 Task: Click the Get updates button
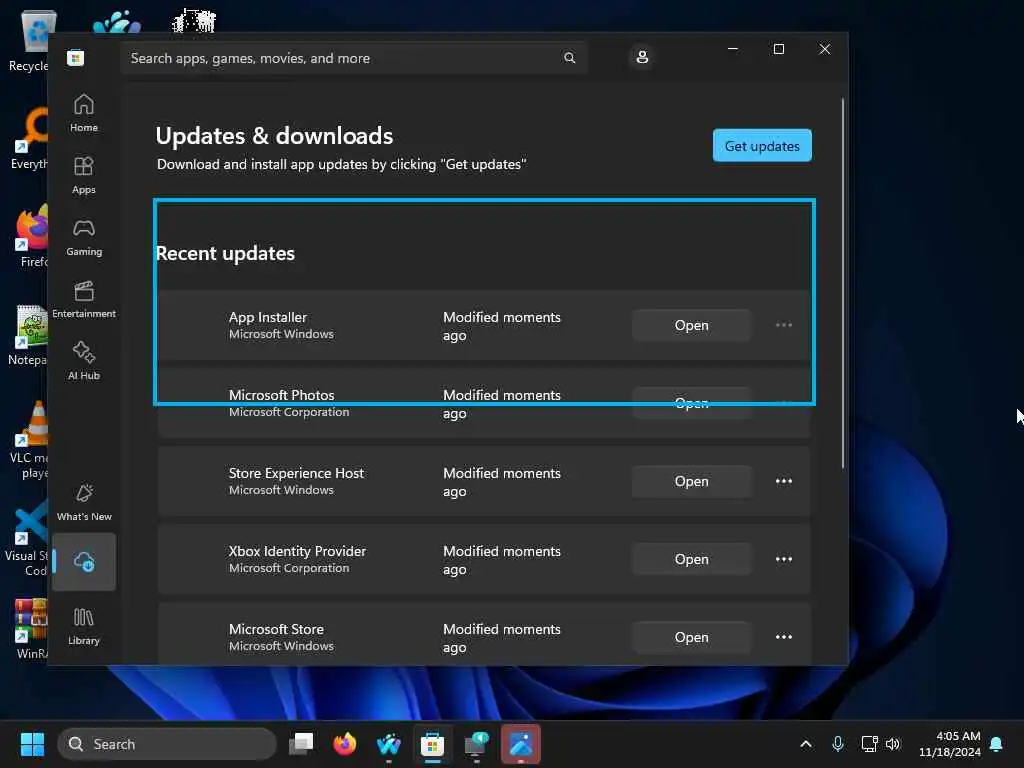pyautogui.click(x=762, y=146)
